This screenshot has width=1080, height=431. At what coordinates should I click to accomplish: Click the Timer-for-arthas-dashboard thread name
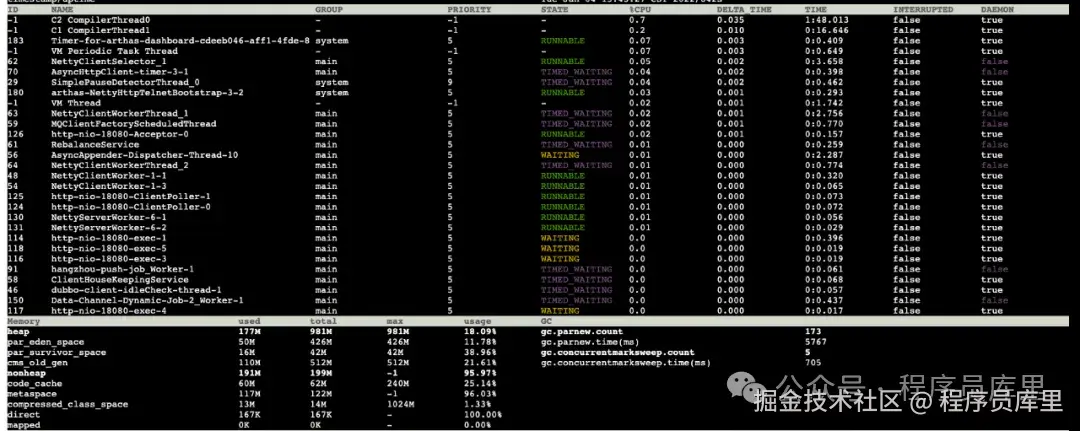click(x=180, y=41)
